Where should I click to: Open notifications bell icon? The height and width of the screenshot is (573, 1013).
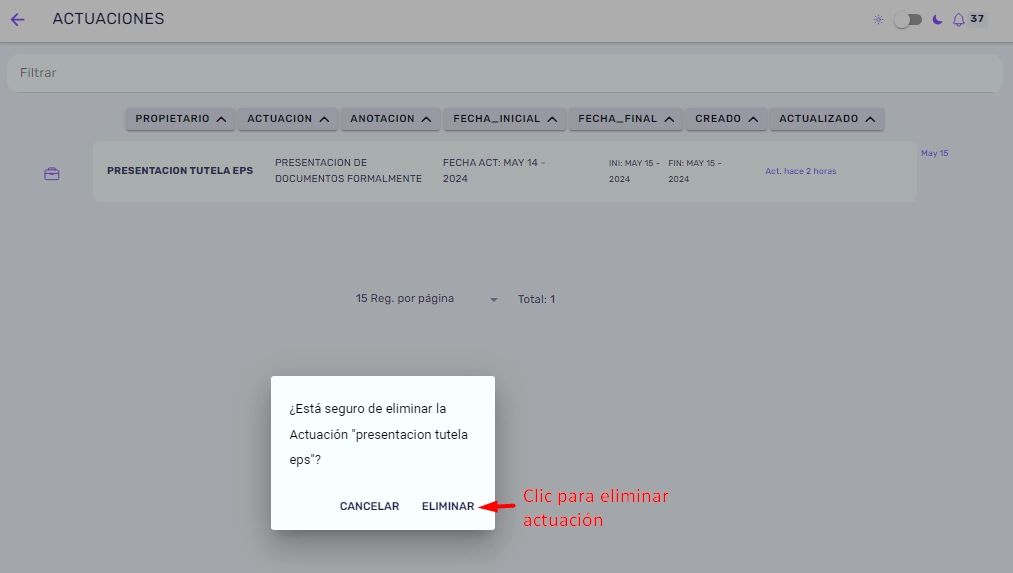point(959,20)
